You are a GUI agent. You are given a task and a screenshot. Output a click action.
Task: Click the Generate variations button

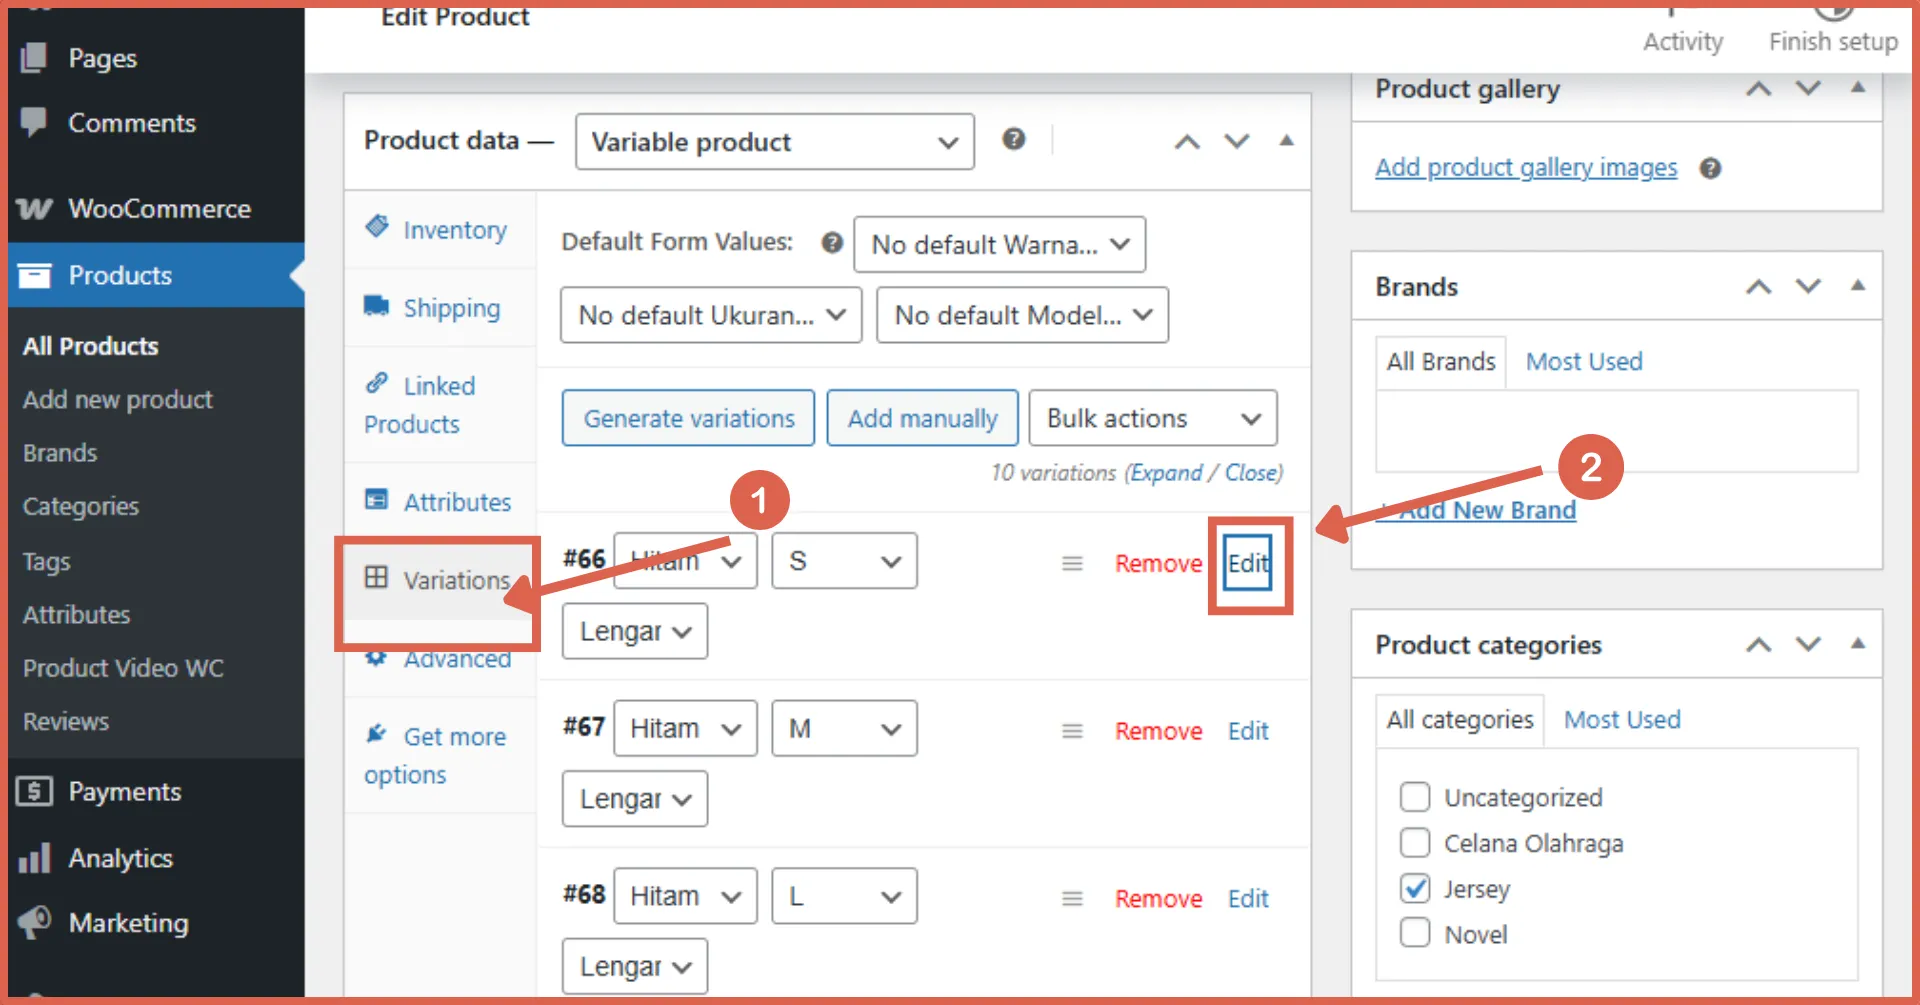point(687,418)
